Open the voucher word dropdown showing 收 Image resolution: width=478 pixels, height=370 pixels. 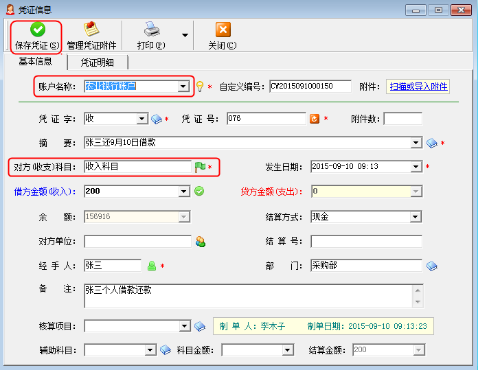click(142, 118)
